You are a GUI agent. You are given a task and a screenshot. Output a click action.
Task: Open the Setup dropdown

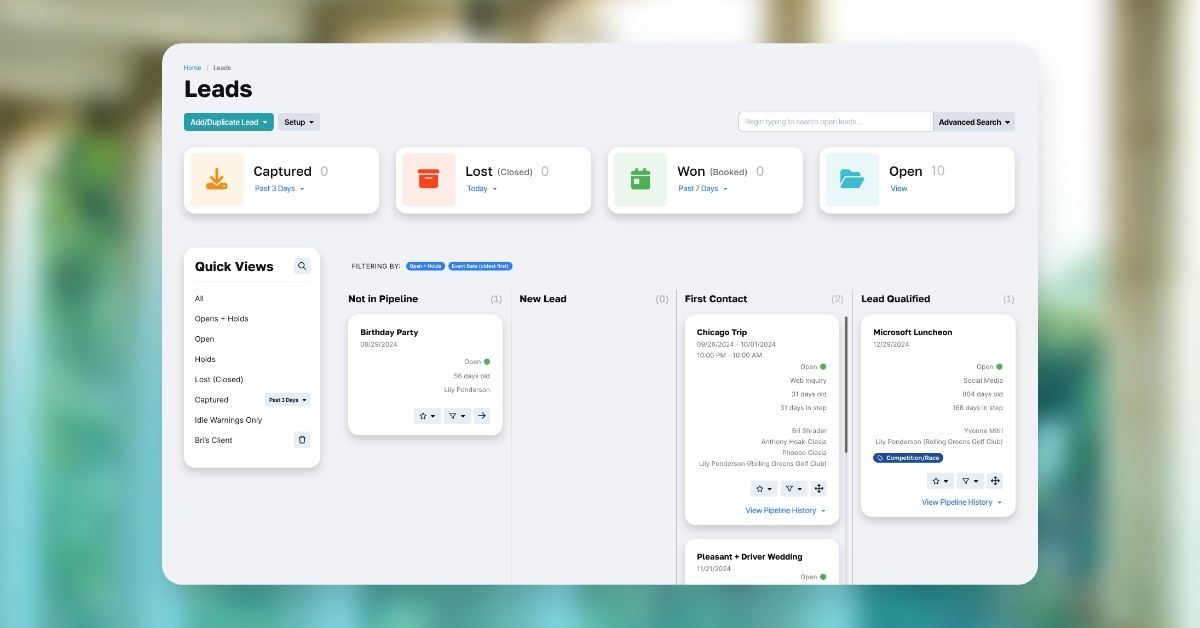[x=299, y=122]
